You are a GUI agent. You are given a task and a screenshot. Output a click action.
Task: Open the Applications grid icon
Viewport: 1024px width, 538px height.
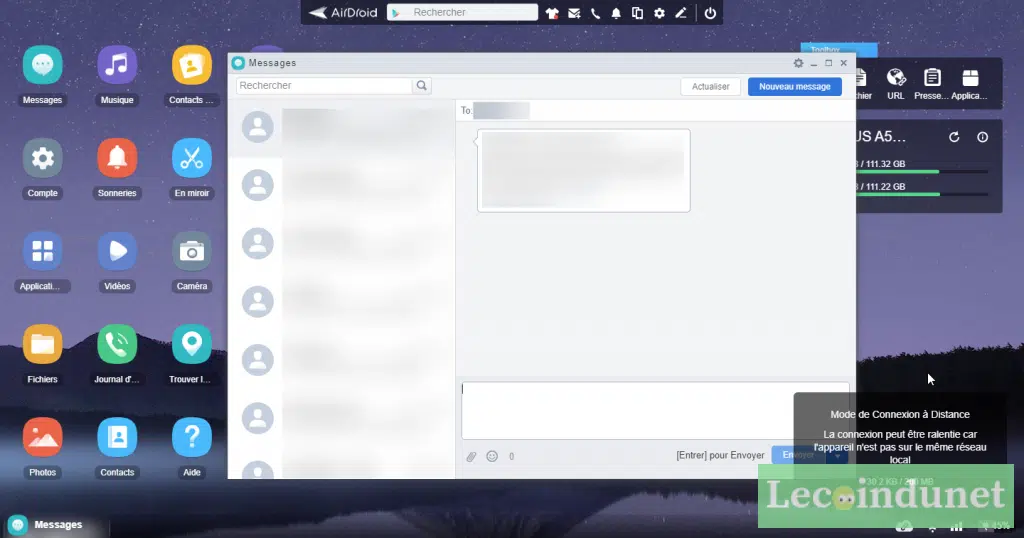[42, 251]
